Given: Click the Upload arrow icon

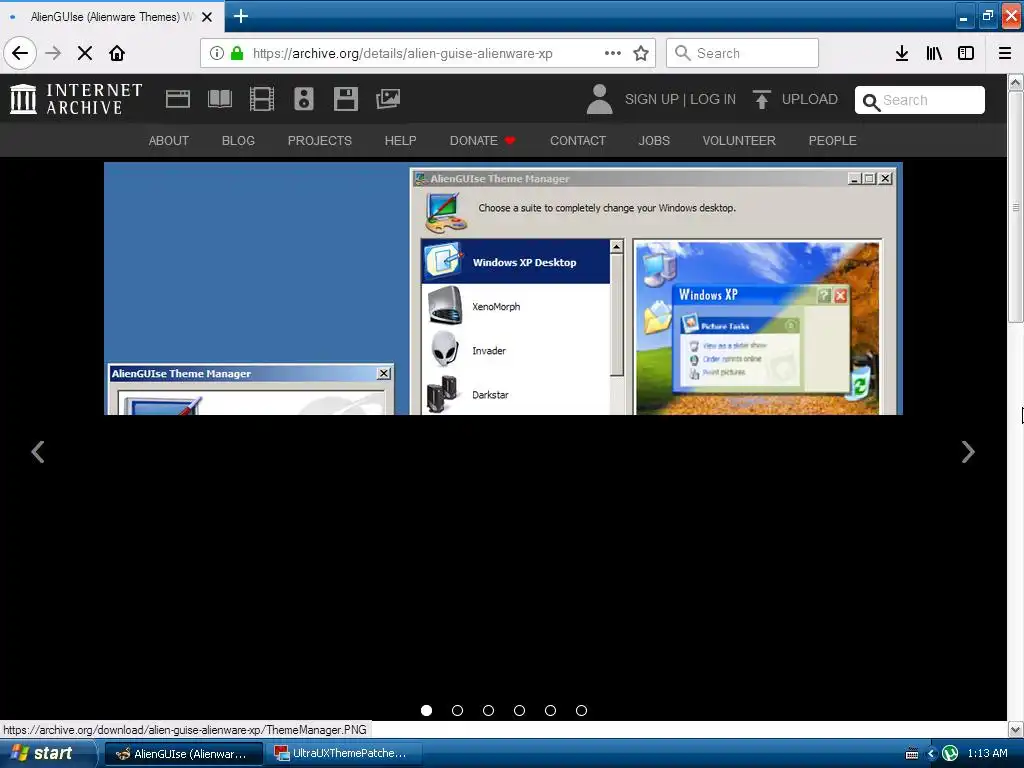Looking at the screenshot, I should point(761,99).
